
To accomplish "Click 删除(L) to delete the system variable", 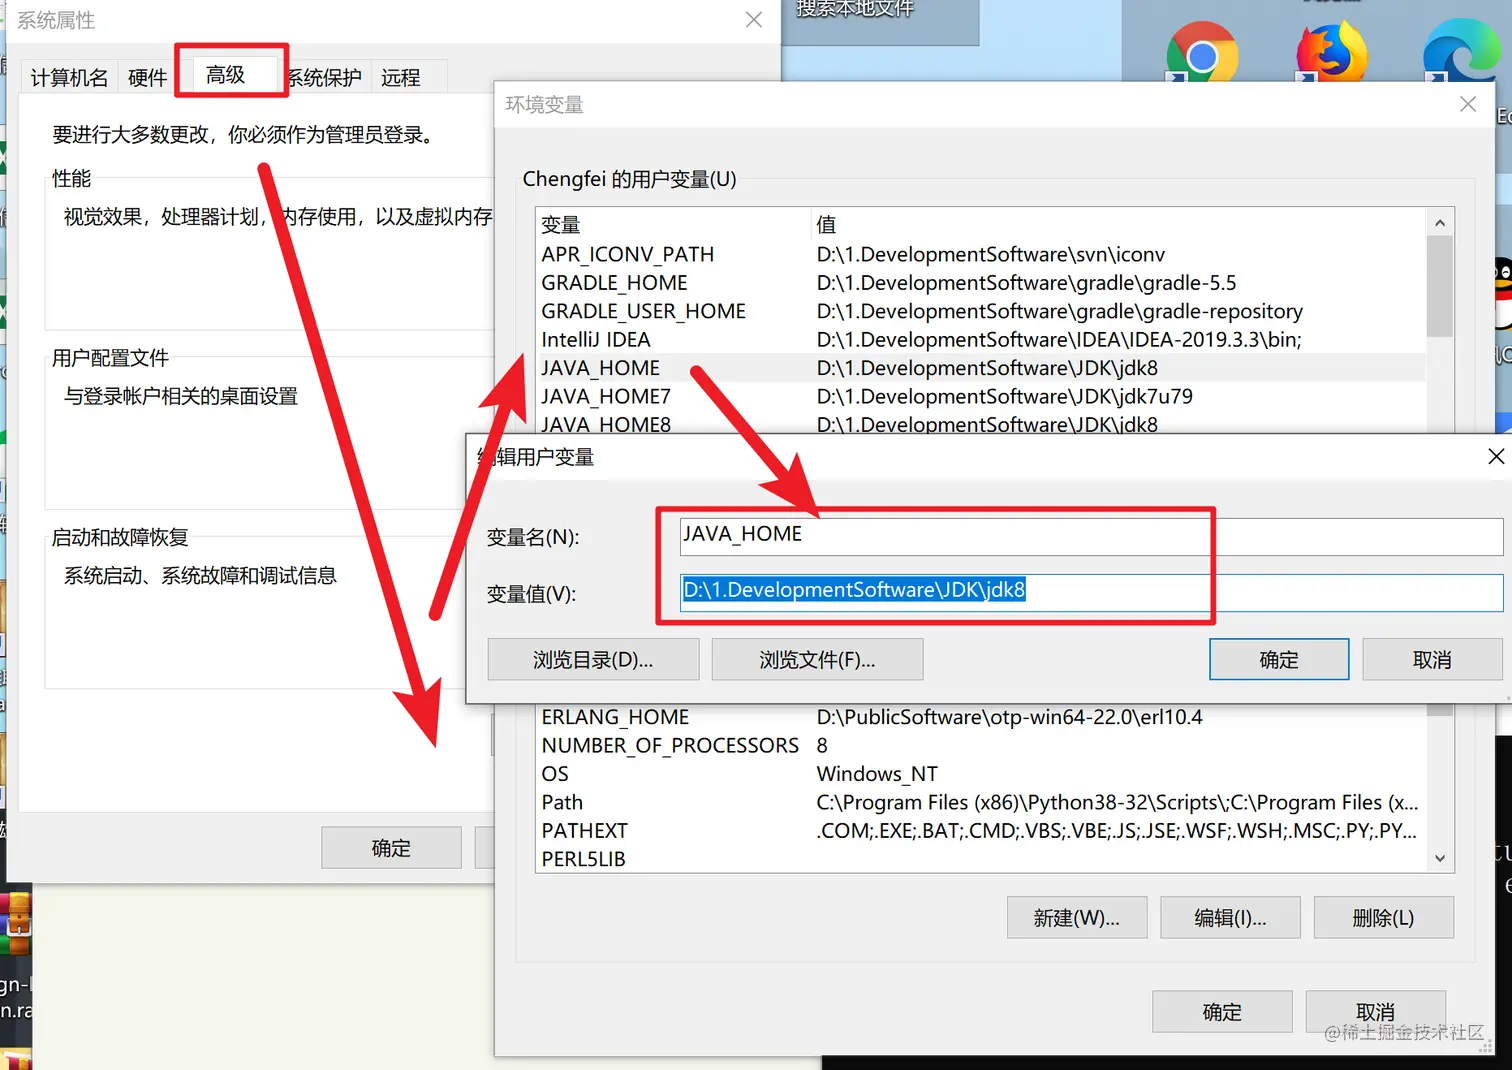I will coord(1383,918).
